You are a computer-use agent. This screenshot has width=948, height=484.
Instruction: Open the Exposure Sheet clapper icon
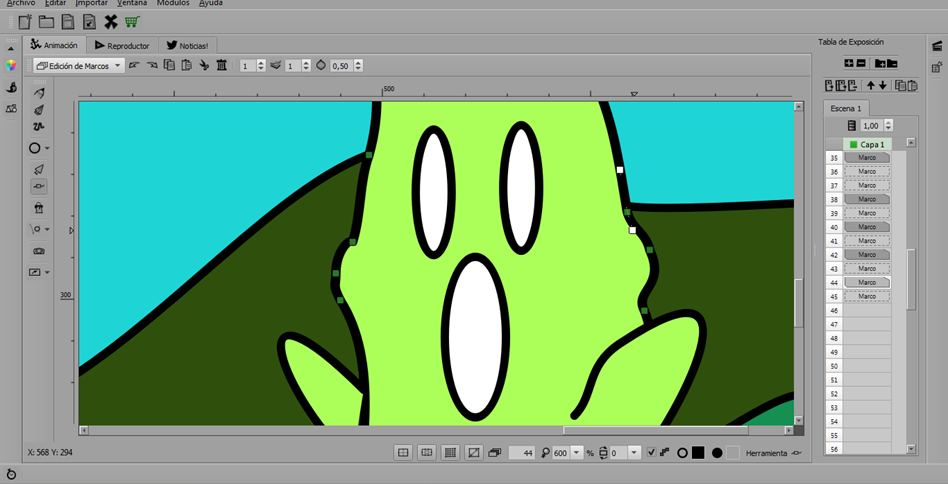pyautogui.click(x=937, y=45)
